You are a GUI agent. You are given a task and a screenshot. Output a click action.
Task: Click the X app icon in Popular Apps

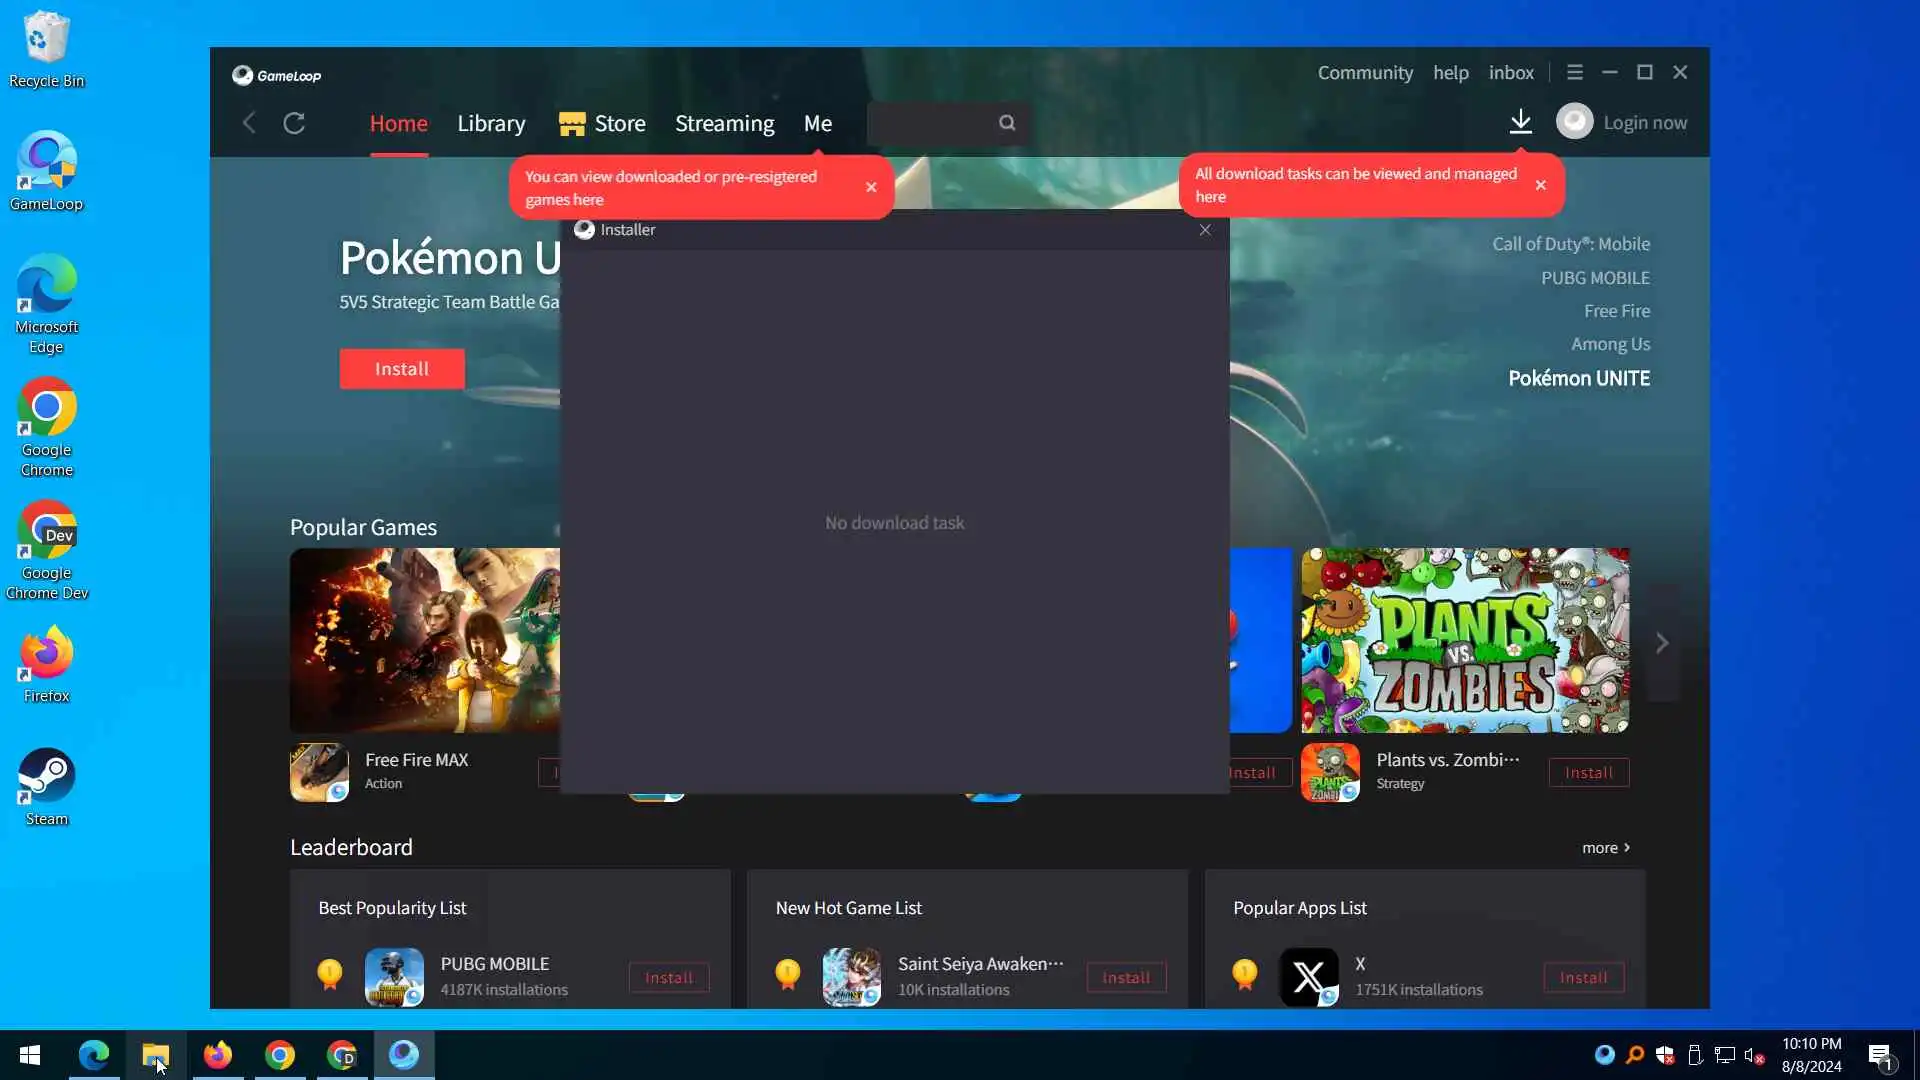pyautogui.click(x=1308, y=977)
